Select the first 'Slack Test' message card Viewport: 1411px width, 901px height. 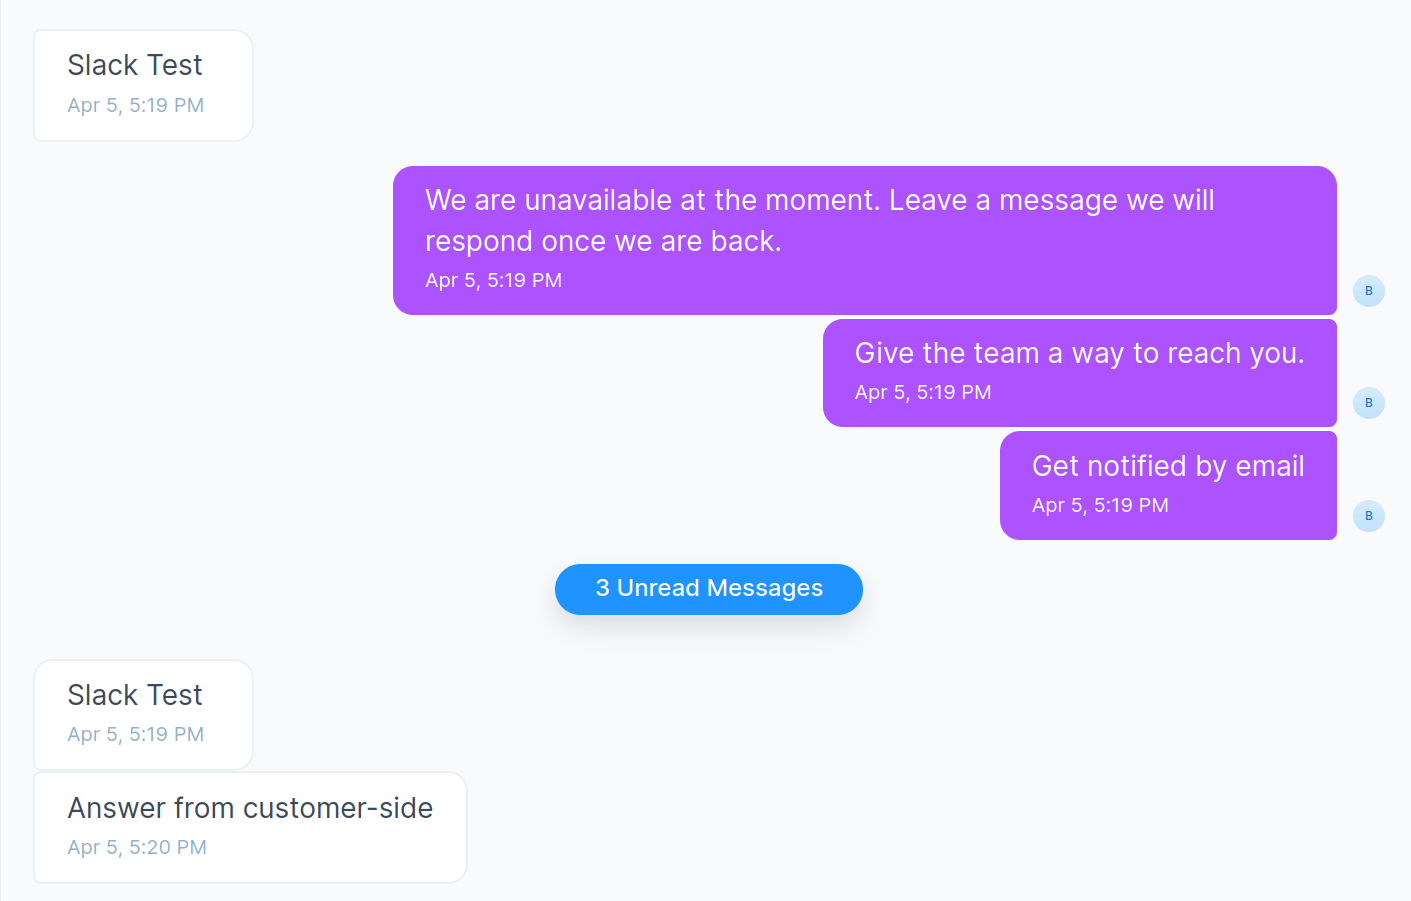(x=142, y=85)
